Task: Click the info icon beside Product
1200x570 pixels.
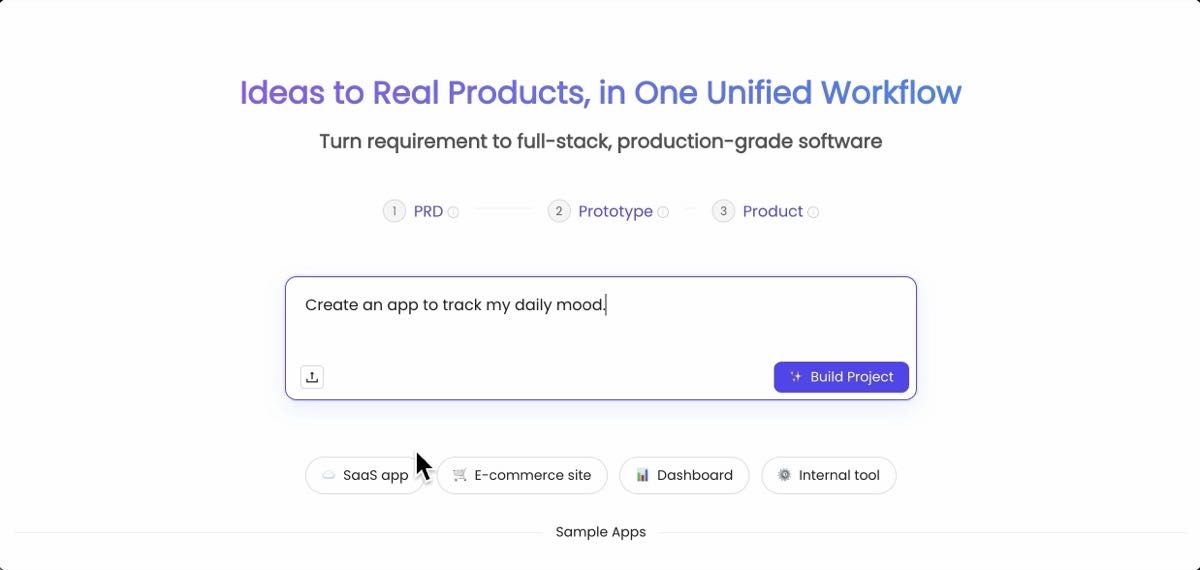Action: coord(813,212)
